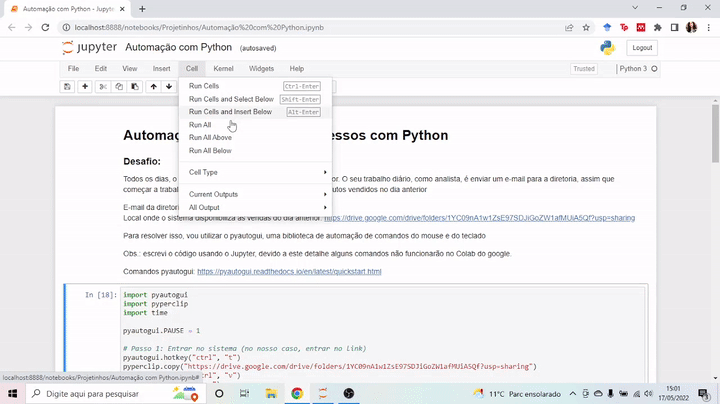Reload the page in Chrome
The height and width of the screenshot is (404, 720).
click(x=45, y=28)
